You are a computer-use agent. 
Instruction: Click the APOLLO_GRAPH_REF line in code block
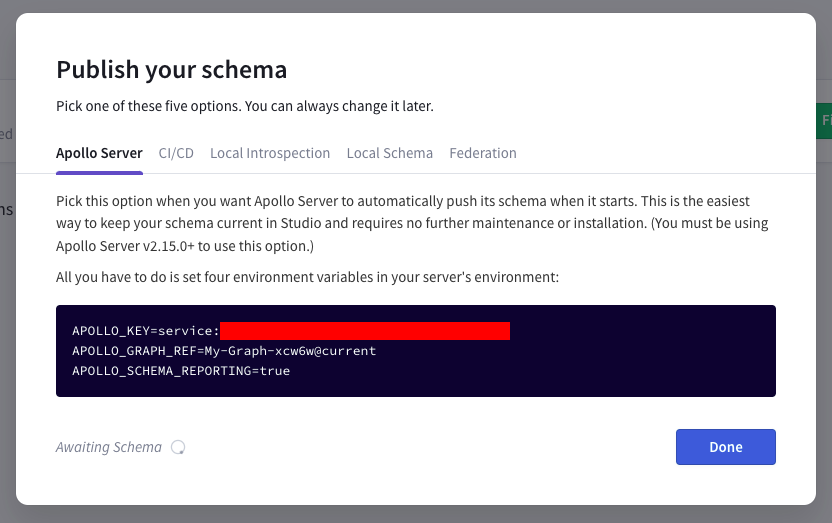pos(224,351)
